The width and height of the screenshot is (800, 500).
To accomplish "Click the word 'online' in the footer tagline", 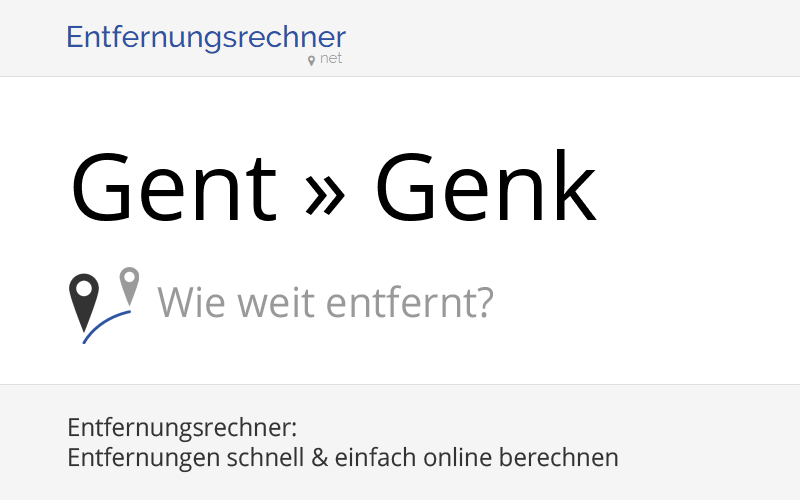I will [x=458, y=457].
